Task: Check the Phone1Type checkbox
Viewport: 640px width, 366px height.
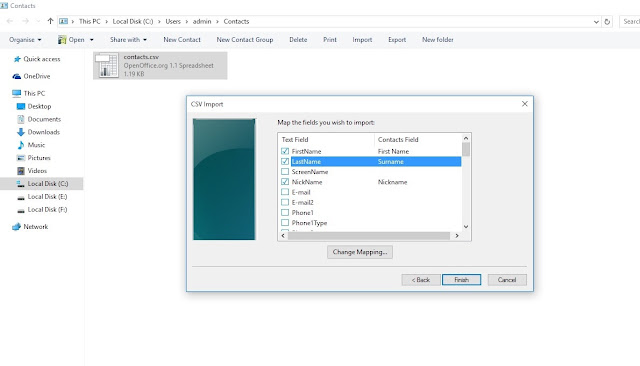Action: [x=285, y=223]
